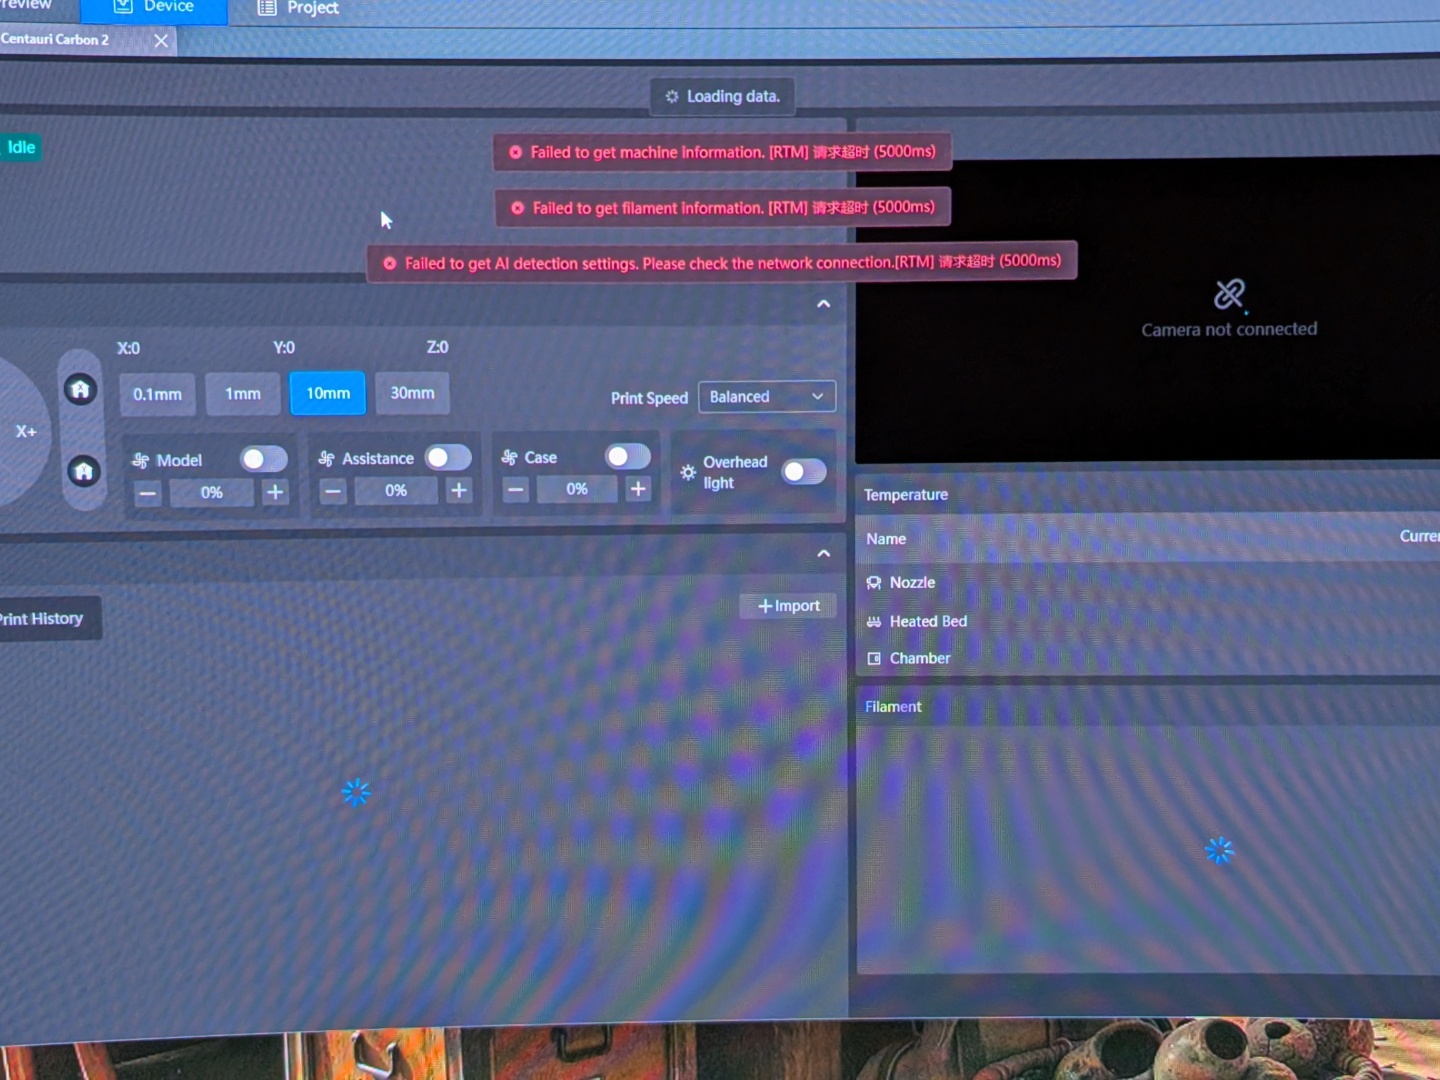This screenshot has width=1440, height=1080.
Task: Select the 30mm step distance
Action: [x=412, y=393]
